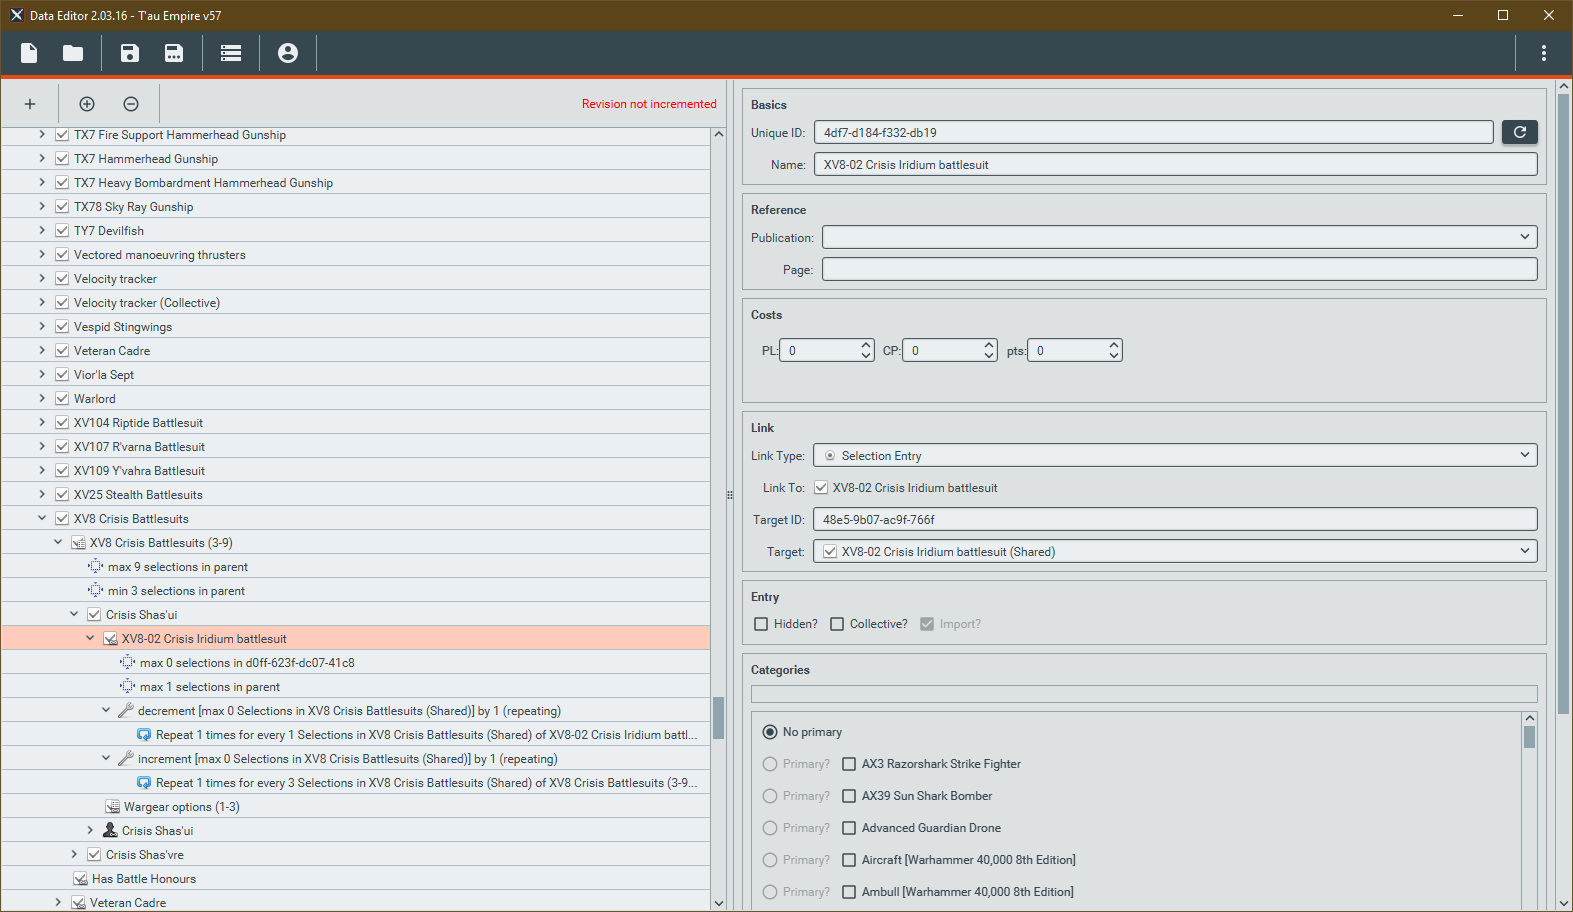Open the list view toolbar icon
The height and width of the screenshot is (912, 1573).
pyautogui.click(x=231, y=53)
